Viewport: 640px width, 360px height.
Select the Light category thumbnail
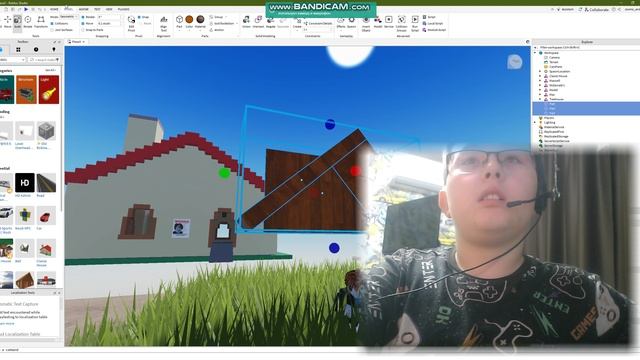pos(49,89)
